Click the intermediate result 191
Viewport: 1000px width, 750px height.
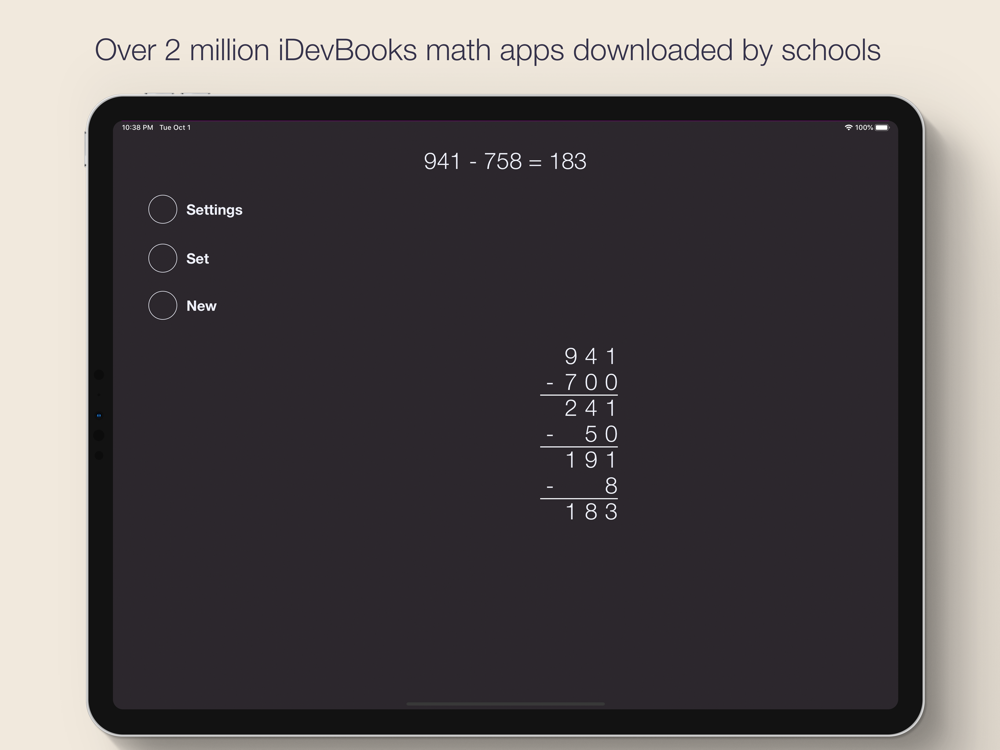click(x=591, y=460)
